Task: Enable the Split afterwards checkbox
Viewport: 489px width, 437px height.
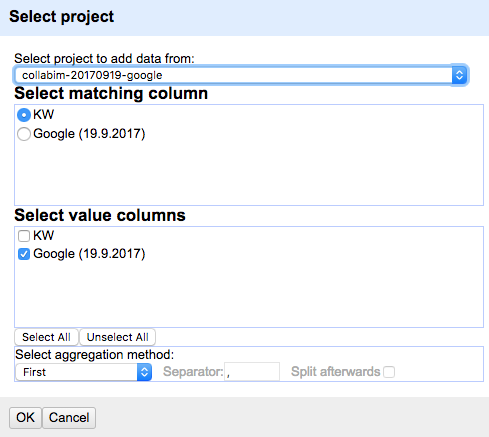Action: [x=389, y=372]
